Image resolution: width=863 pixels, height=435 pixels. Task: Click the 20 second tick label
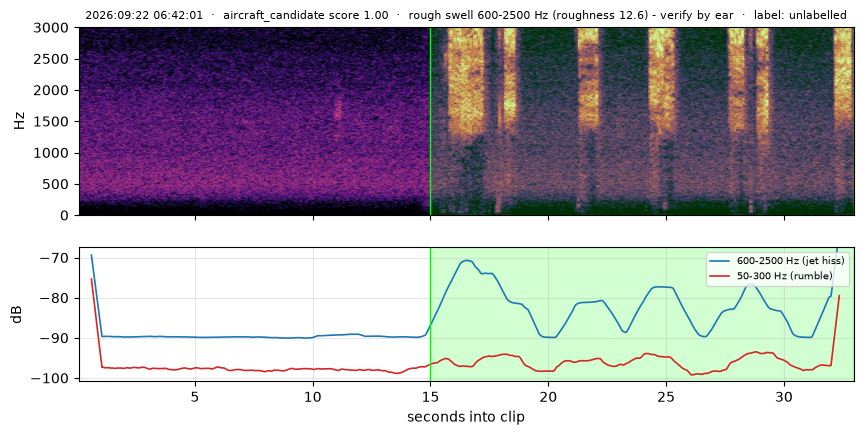(548, 396)
